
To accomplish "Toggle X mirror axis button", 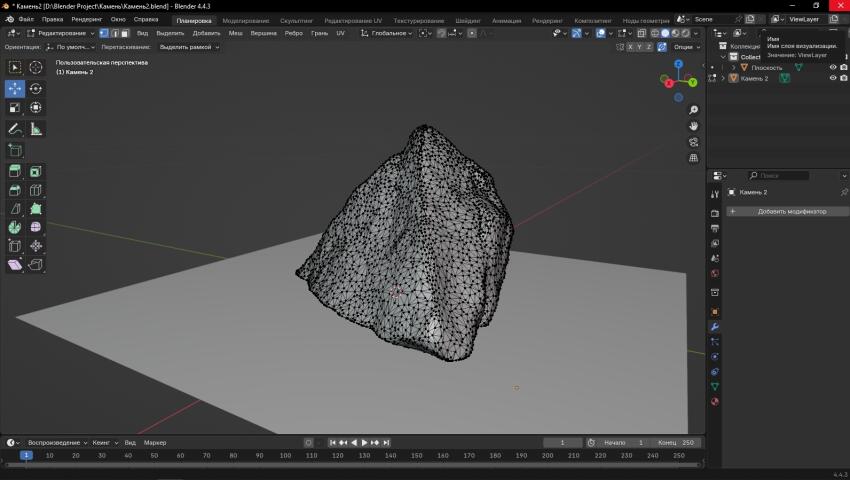I will point(630,47).
